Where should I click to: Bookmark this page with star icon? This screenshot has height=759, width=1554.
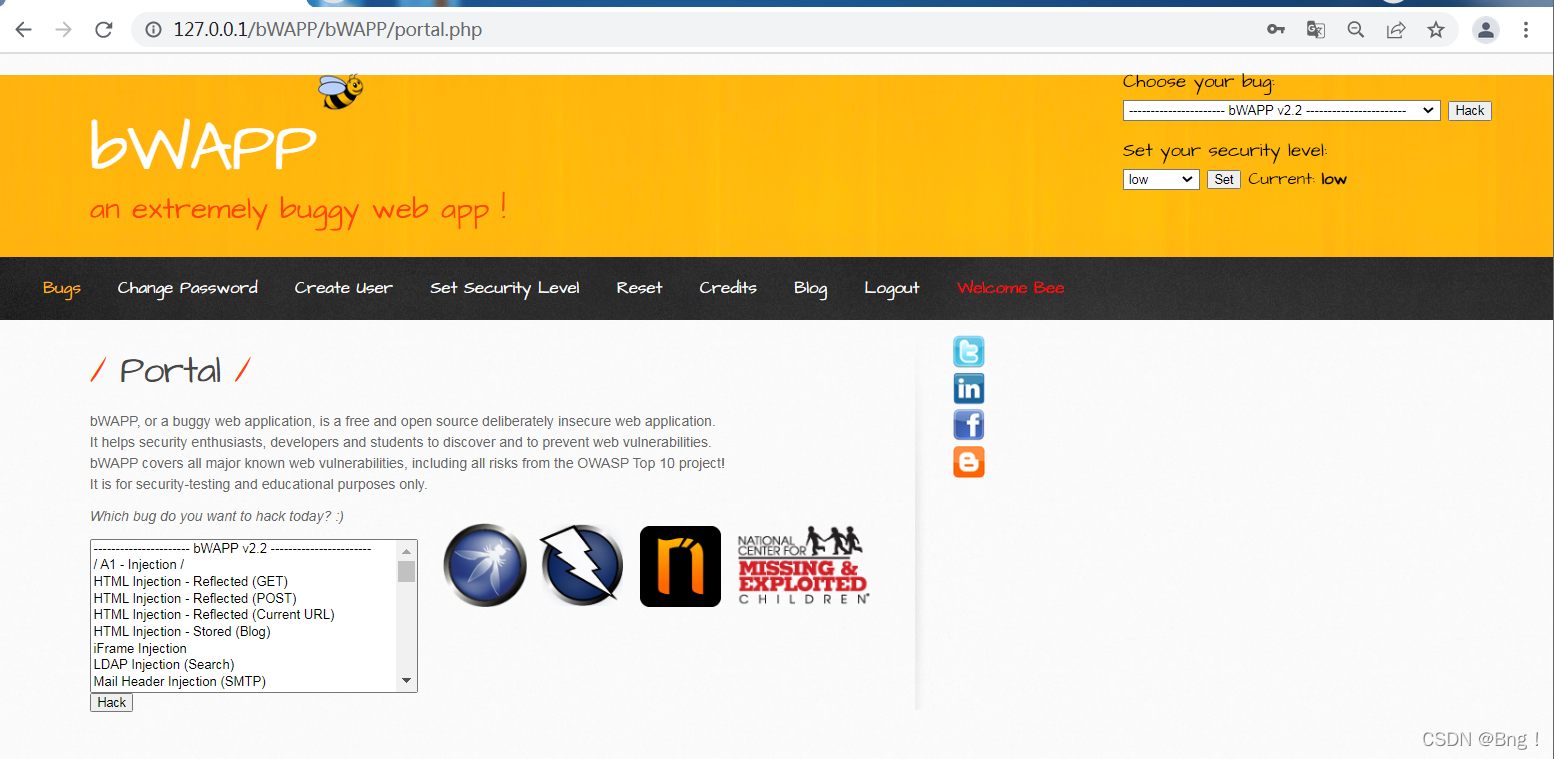(1436, 30)
